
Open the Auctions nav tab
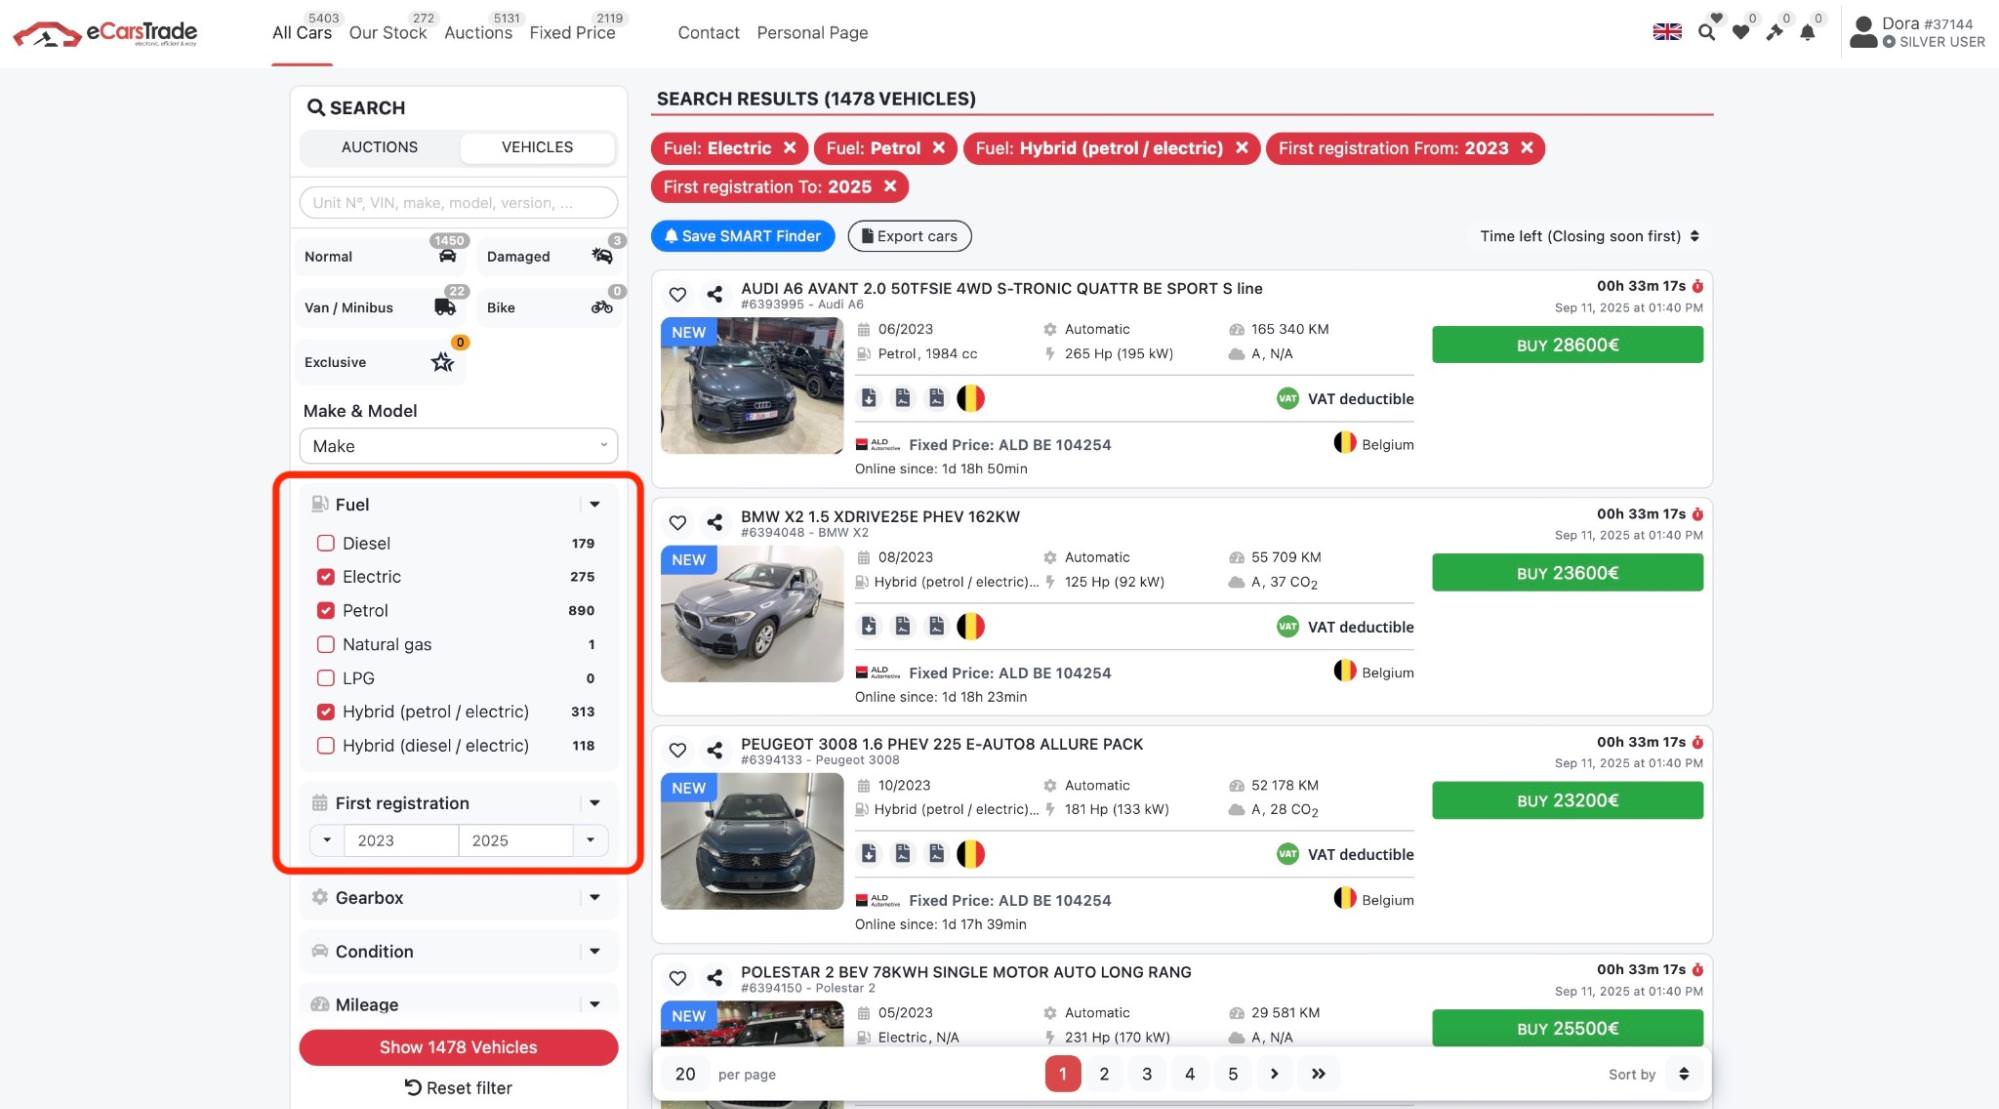point(478,32)
